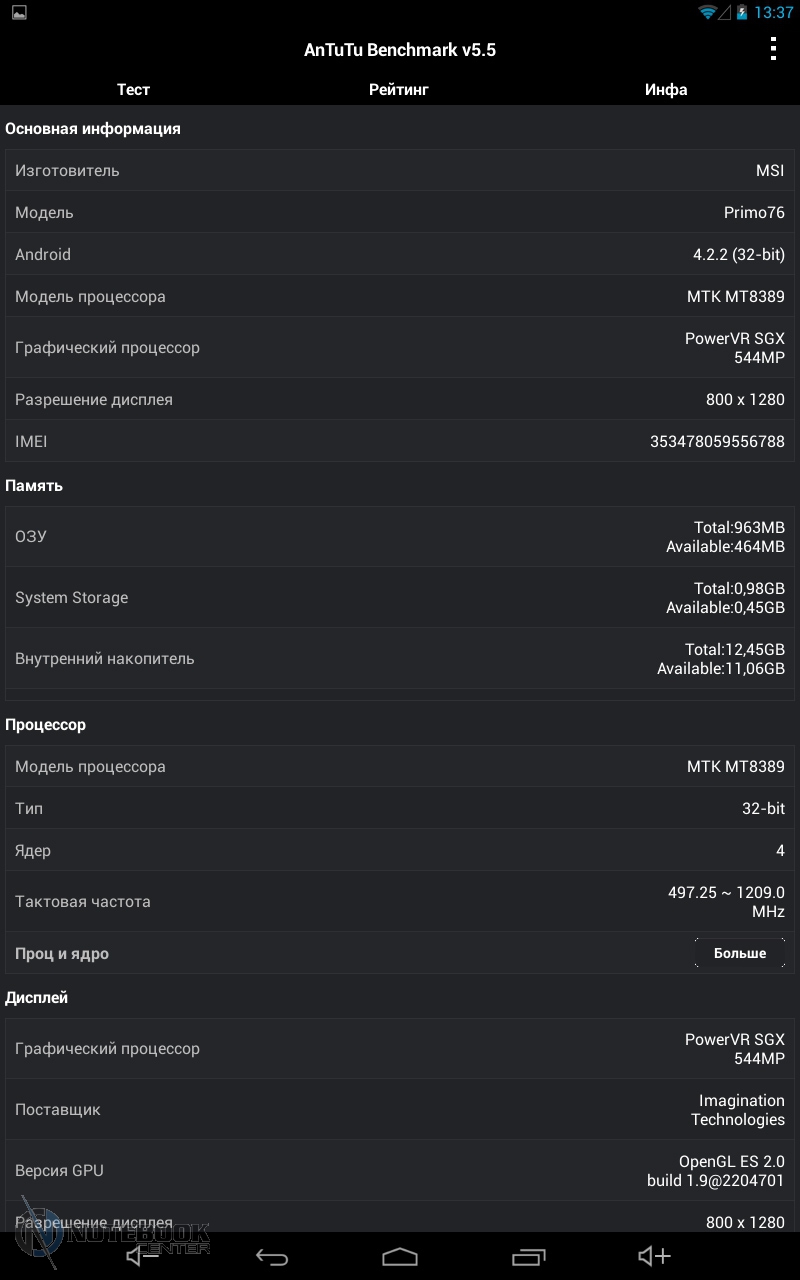Image resolution: width=800 pixels, height=1280 pixels.
Task: Switch to the Рейтинг tab
Action: (399, 89)
